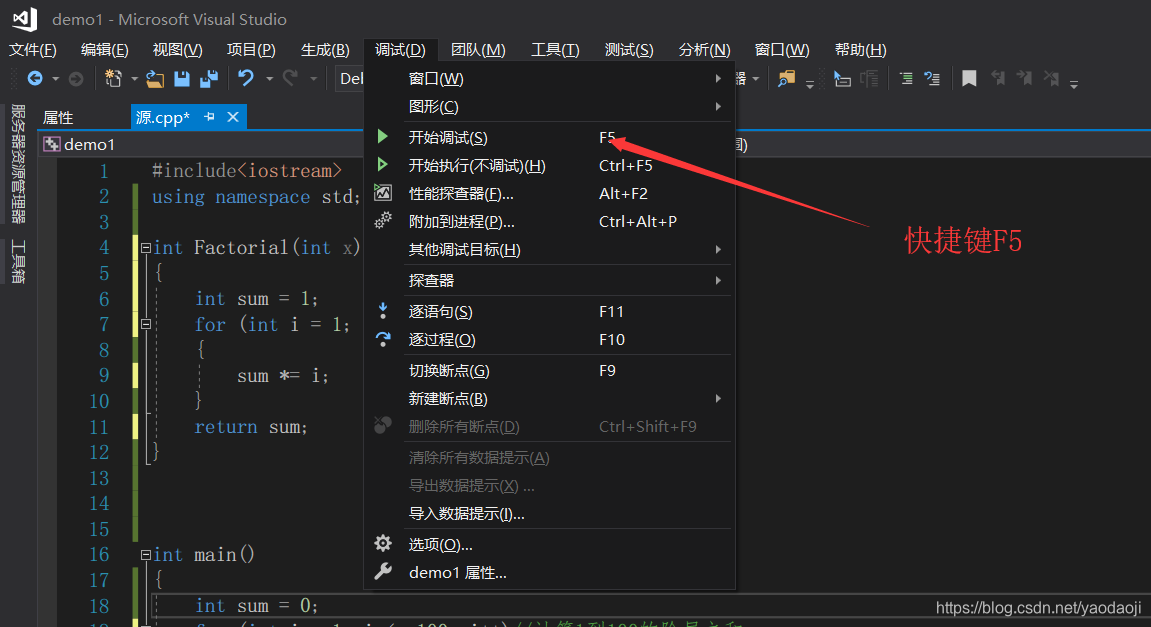Expand the 探查器 submenu
1151x627 pixels.
tap(550, 280)
